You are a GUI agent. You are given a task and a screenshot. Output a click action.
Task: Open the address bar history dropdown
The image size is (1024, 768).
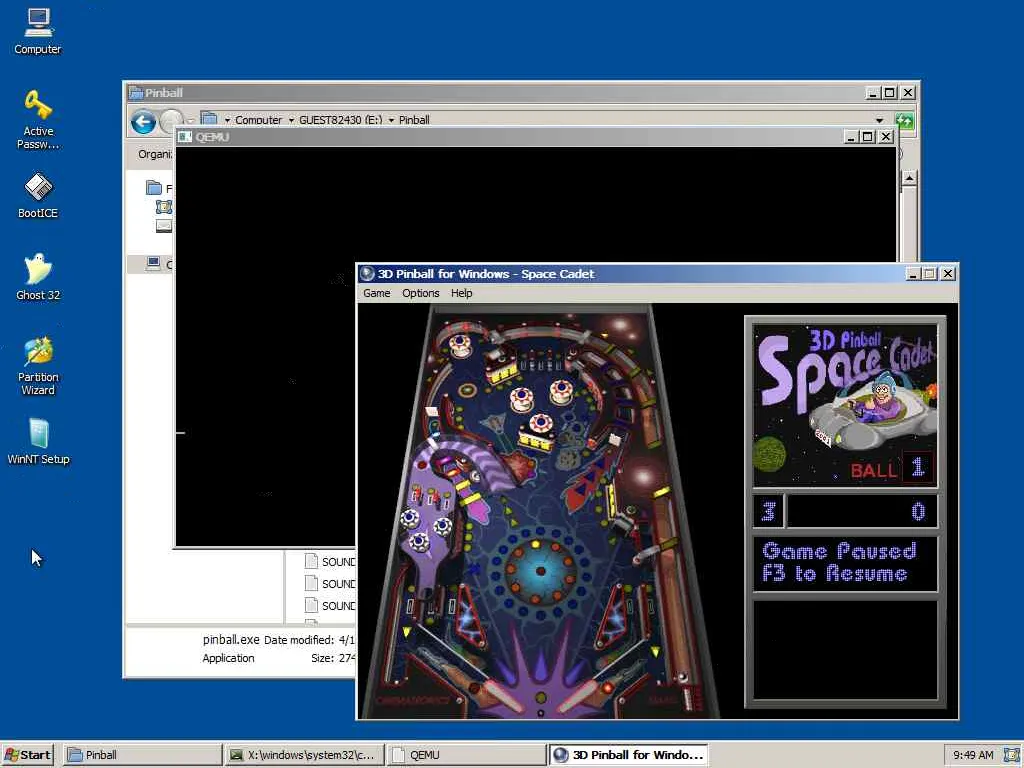pos(880,120)
